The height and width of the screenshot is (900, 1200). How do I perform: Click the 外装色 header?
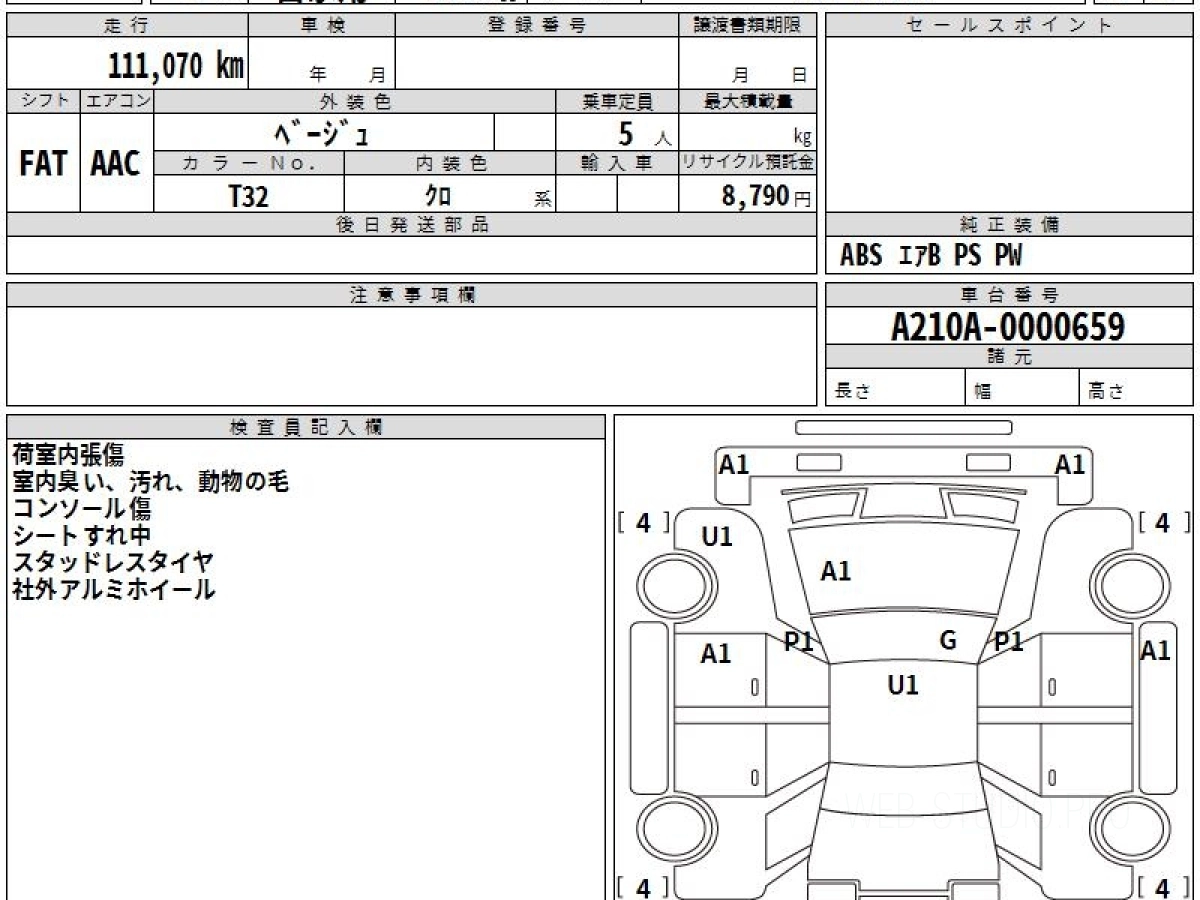click(355, 101)
